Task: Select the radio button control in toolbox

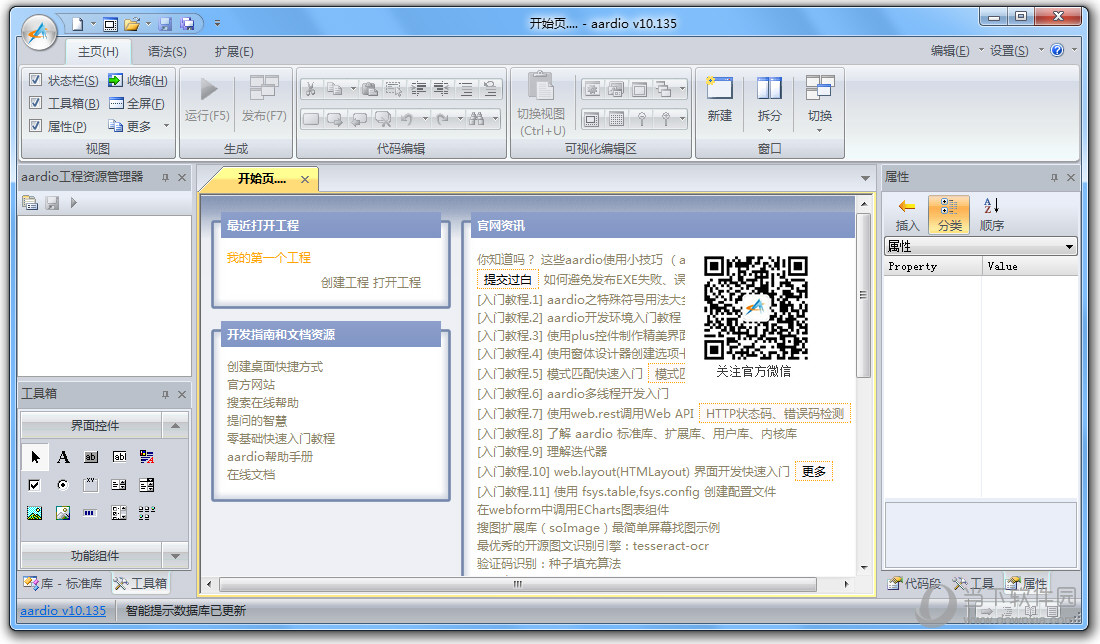Action: click(62, 485)
